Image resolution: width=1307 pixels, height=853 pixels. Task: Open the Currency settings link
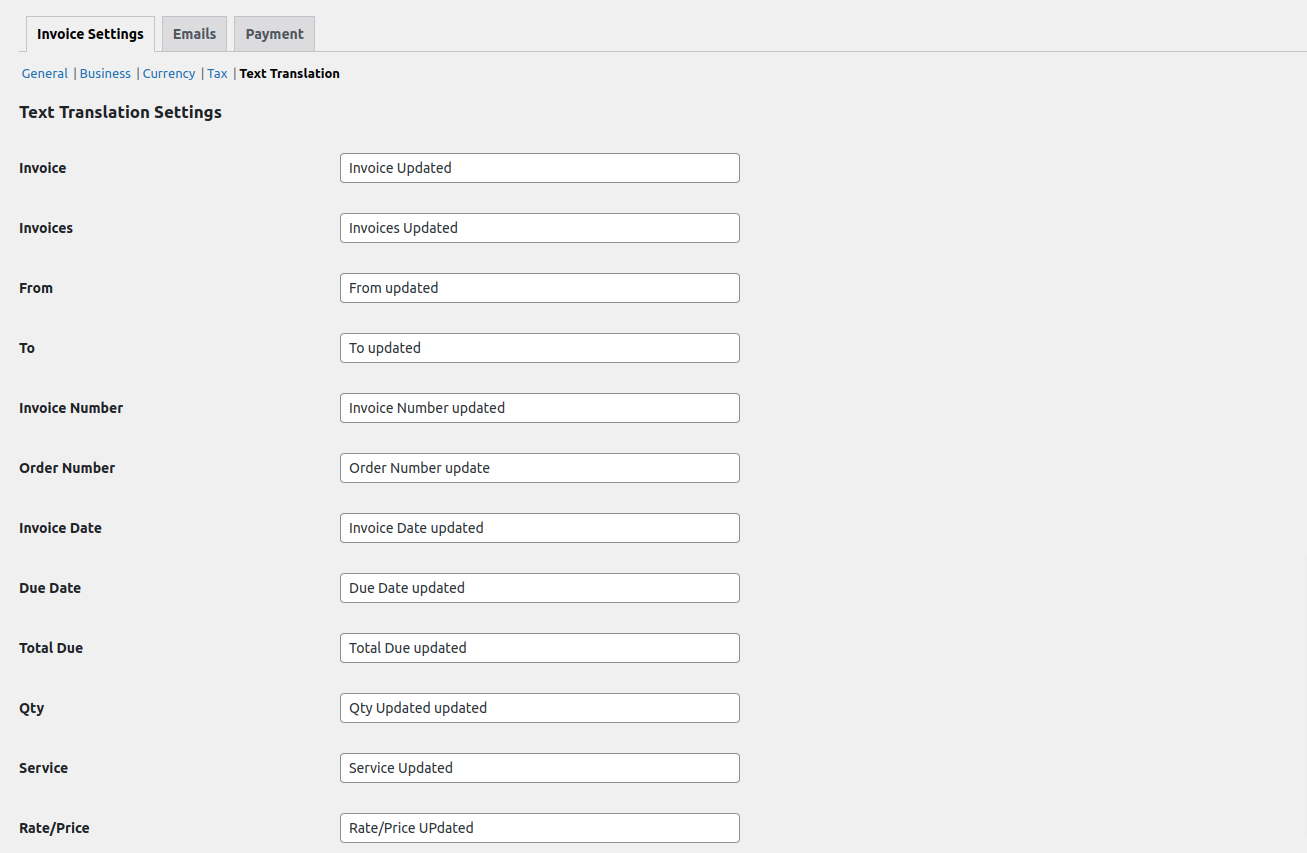[x=168, y=73]
